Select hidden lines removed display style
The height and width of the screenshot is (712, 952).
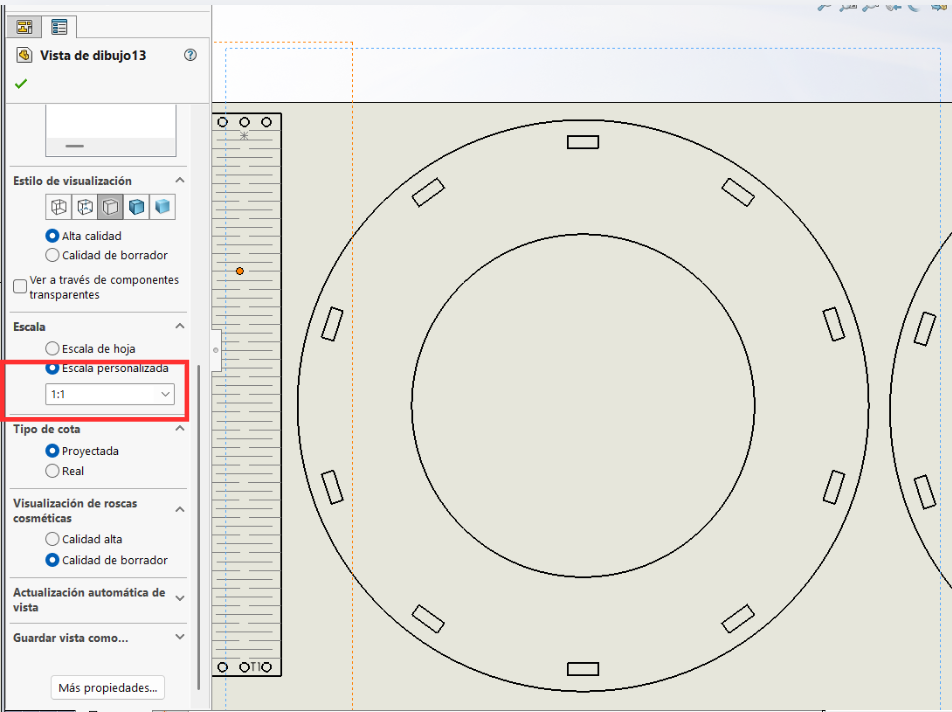[x=110, y=207]
